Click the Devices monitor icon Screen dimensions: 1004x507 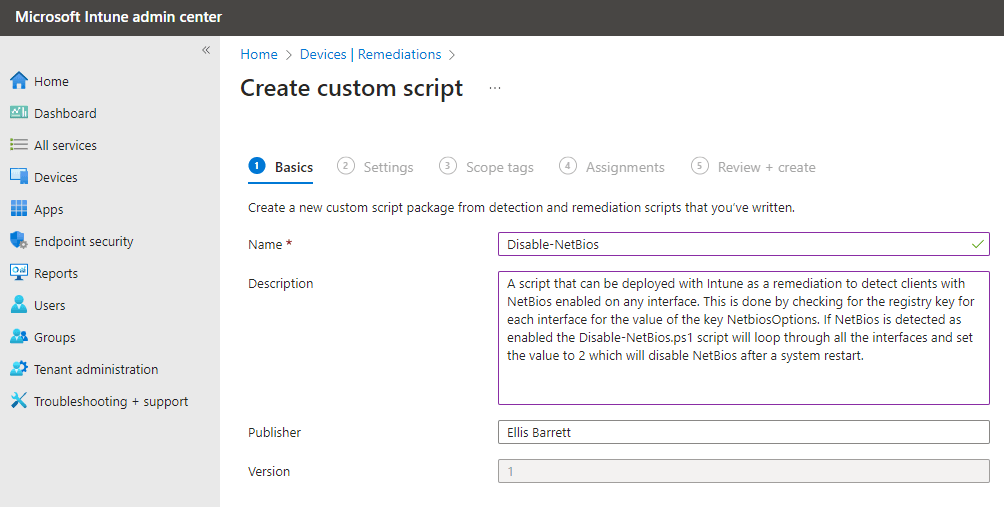click(x=19, y=177)
